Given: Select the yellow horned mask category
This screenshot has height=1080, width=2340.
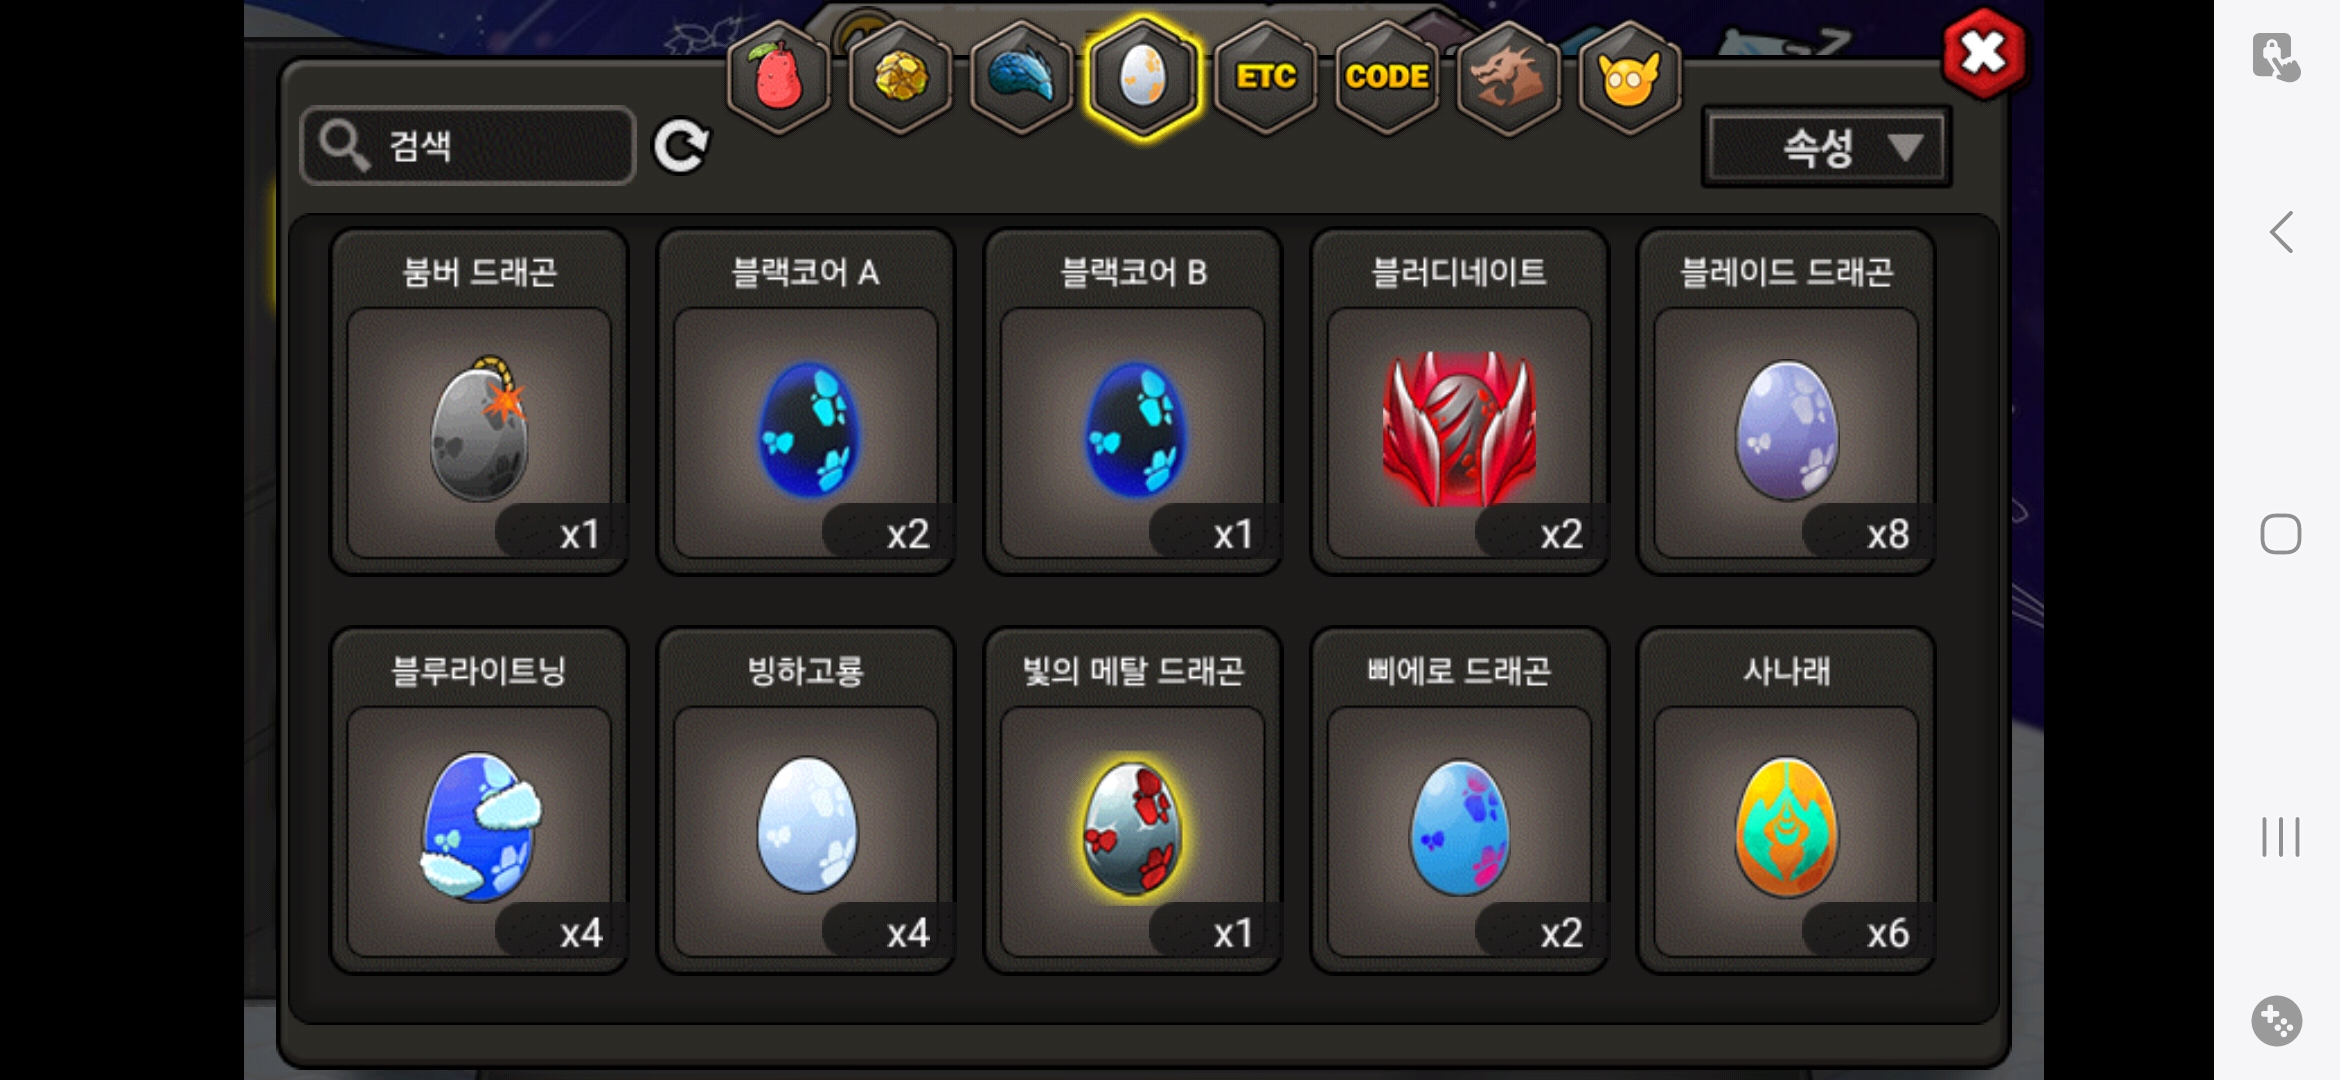Looking at the screenshot, I should coord(1629,78).
